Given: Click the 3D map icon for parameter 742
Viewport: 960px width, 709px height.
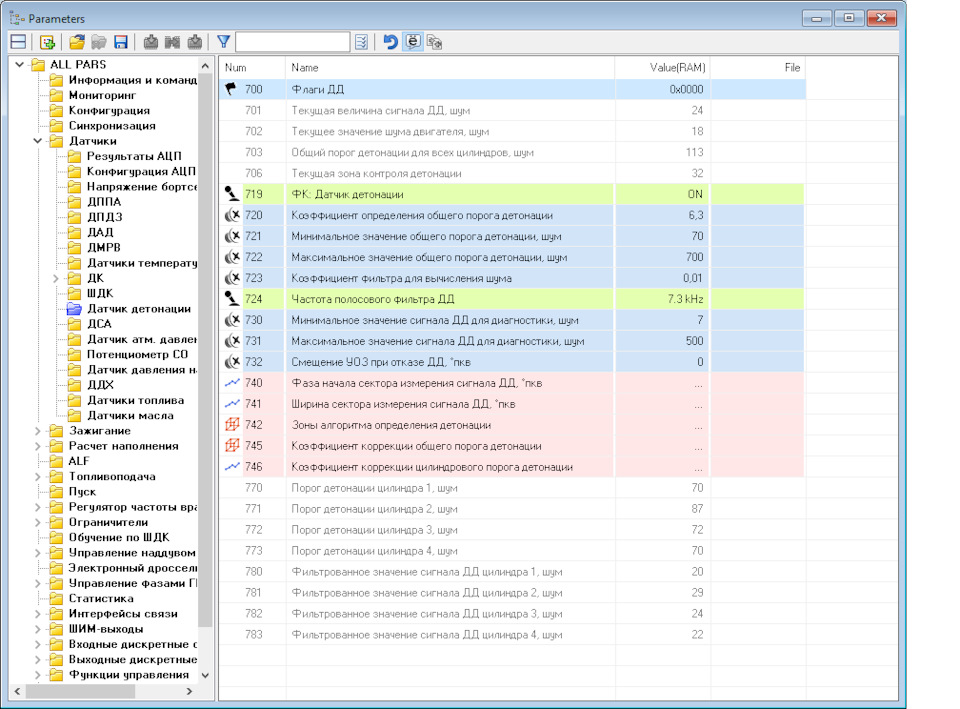Looking at the screenshot, I should pyautogui.click(x=231, y=425).
